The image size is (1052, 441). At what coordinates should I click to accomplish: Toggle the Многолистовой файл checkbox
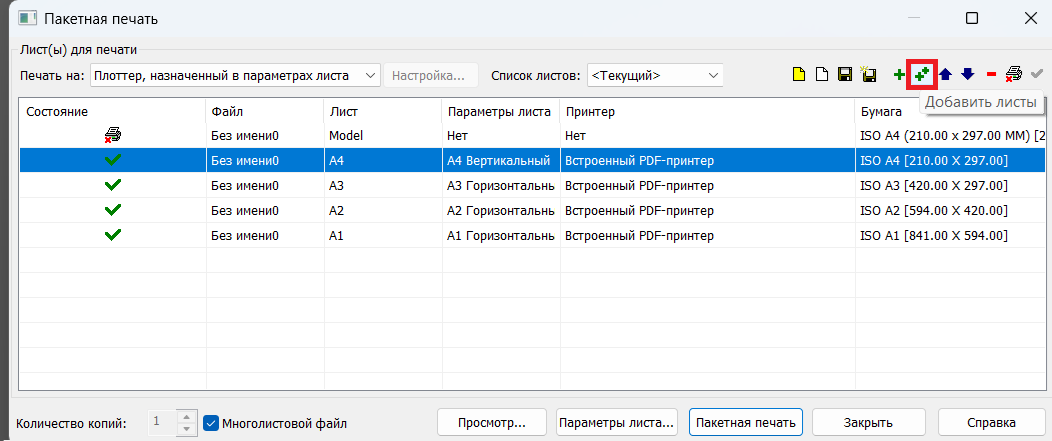pyautogui.click(x=211, y=423)
